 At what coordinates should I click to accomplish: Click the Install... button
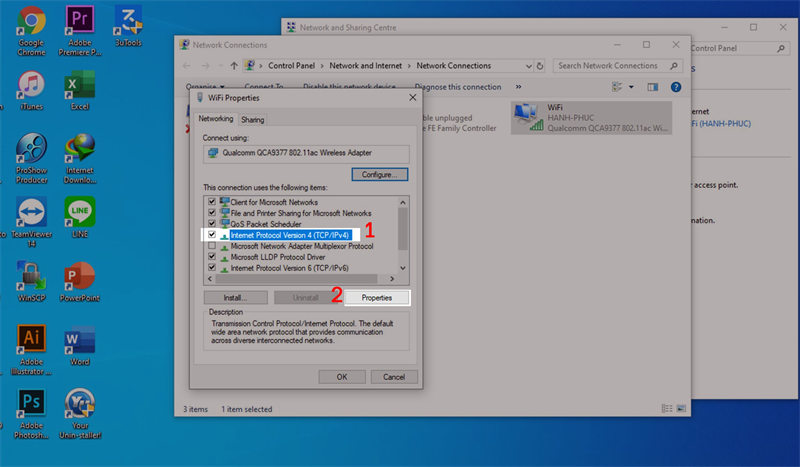[x=235, y=298]
